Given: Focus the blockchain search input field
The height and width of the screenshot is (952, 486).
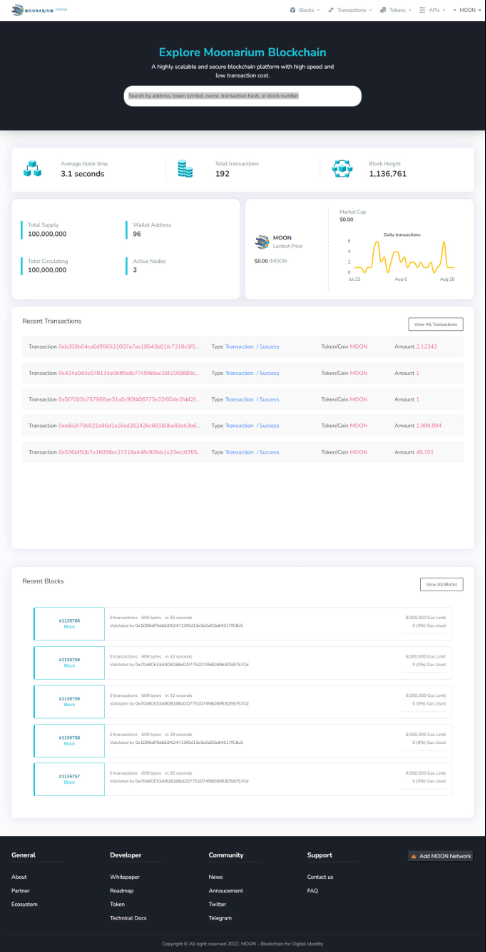Looking at the screenshot, I should [242, 96].
